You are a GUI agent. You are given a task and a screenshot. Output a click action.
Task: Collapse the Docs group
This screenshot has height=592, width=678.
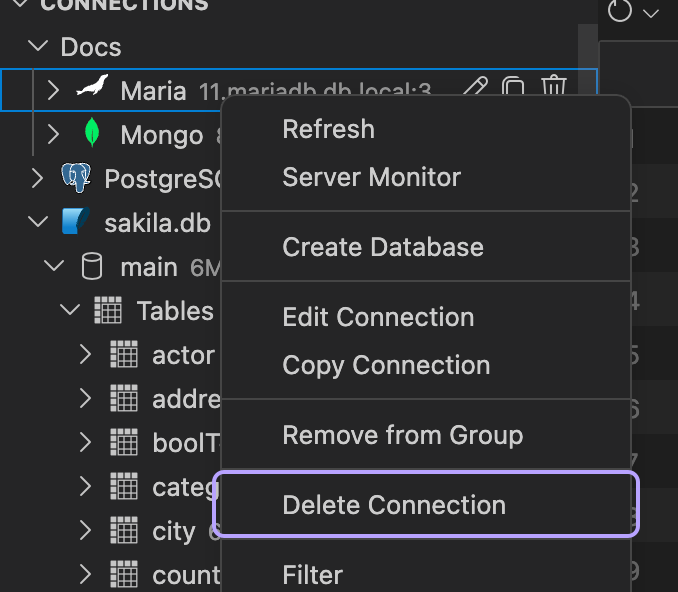38,45
